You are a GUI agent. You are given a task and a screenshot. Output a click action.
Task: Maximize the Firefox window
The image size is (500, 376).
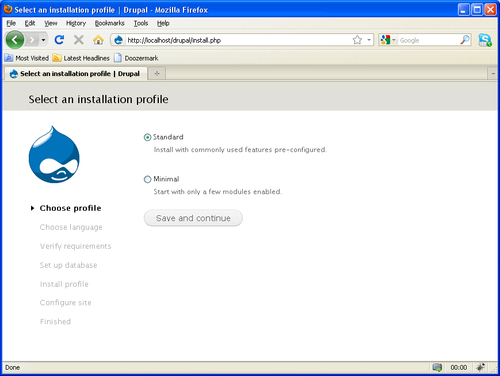[477, 10]
